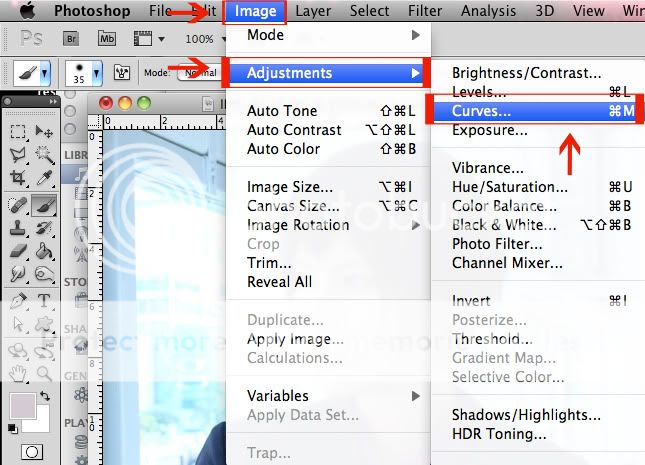Open the blending Mode Normal dropdown
645x465 pixels.
200,73
